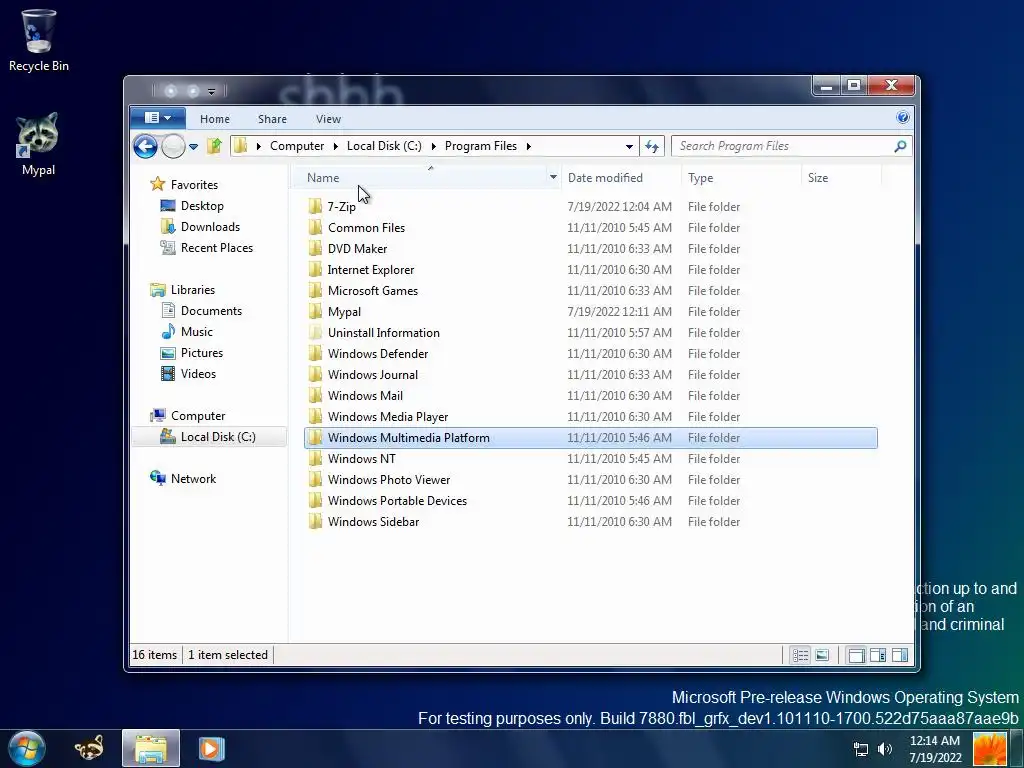The image size is (1024, 768).
Task: Open the Quick Access Toolbar customize dropdown
Action: click(212, 91)
